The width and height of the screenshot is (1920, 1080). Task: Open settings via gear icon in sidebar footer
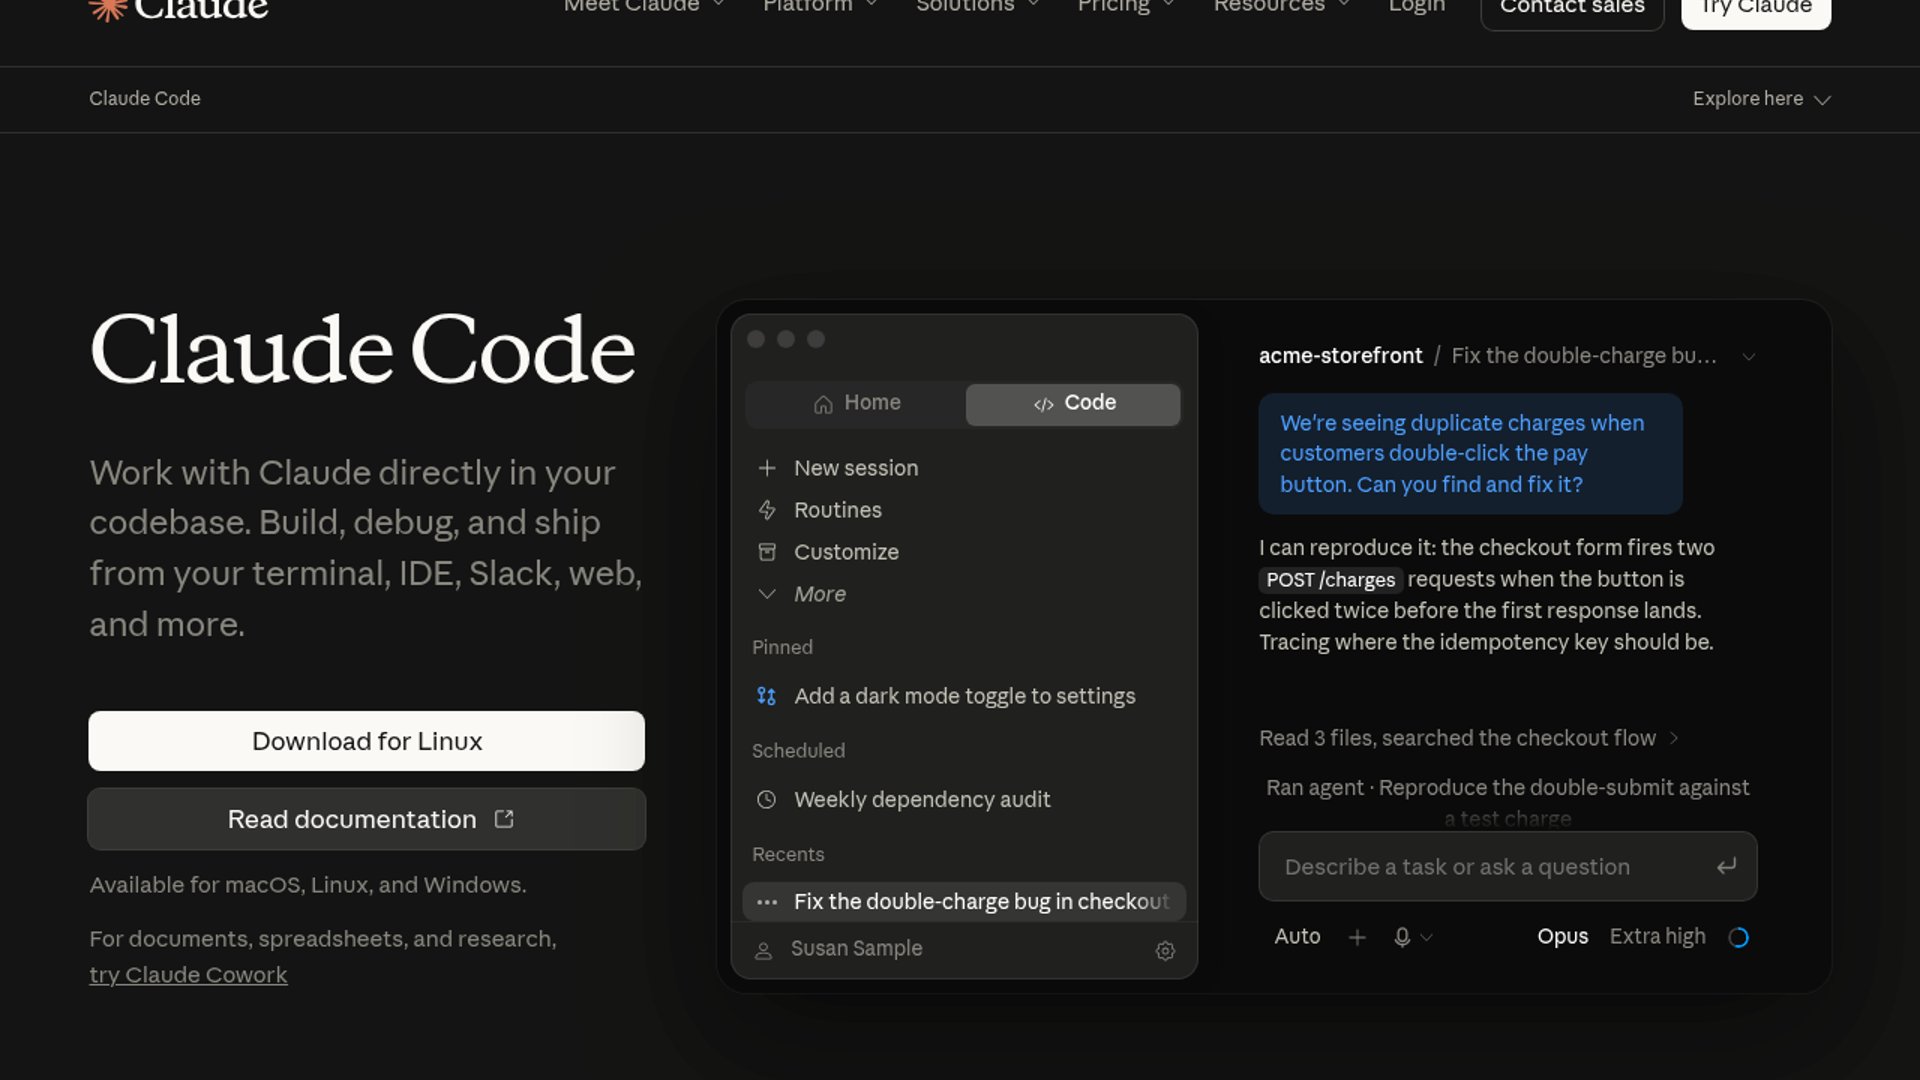pyautogui.click(x=1165, y=951)
